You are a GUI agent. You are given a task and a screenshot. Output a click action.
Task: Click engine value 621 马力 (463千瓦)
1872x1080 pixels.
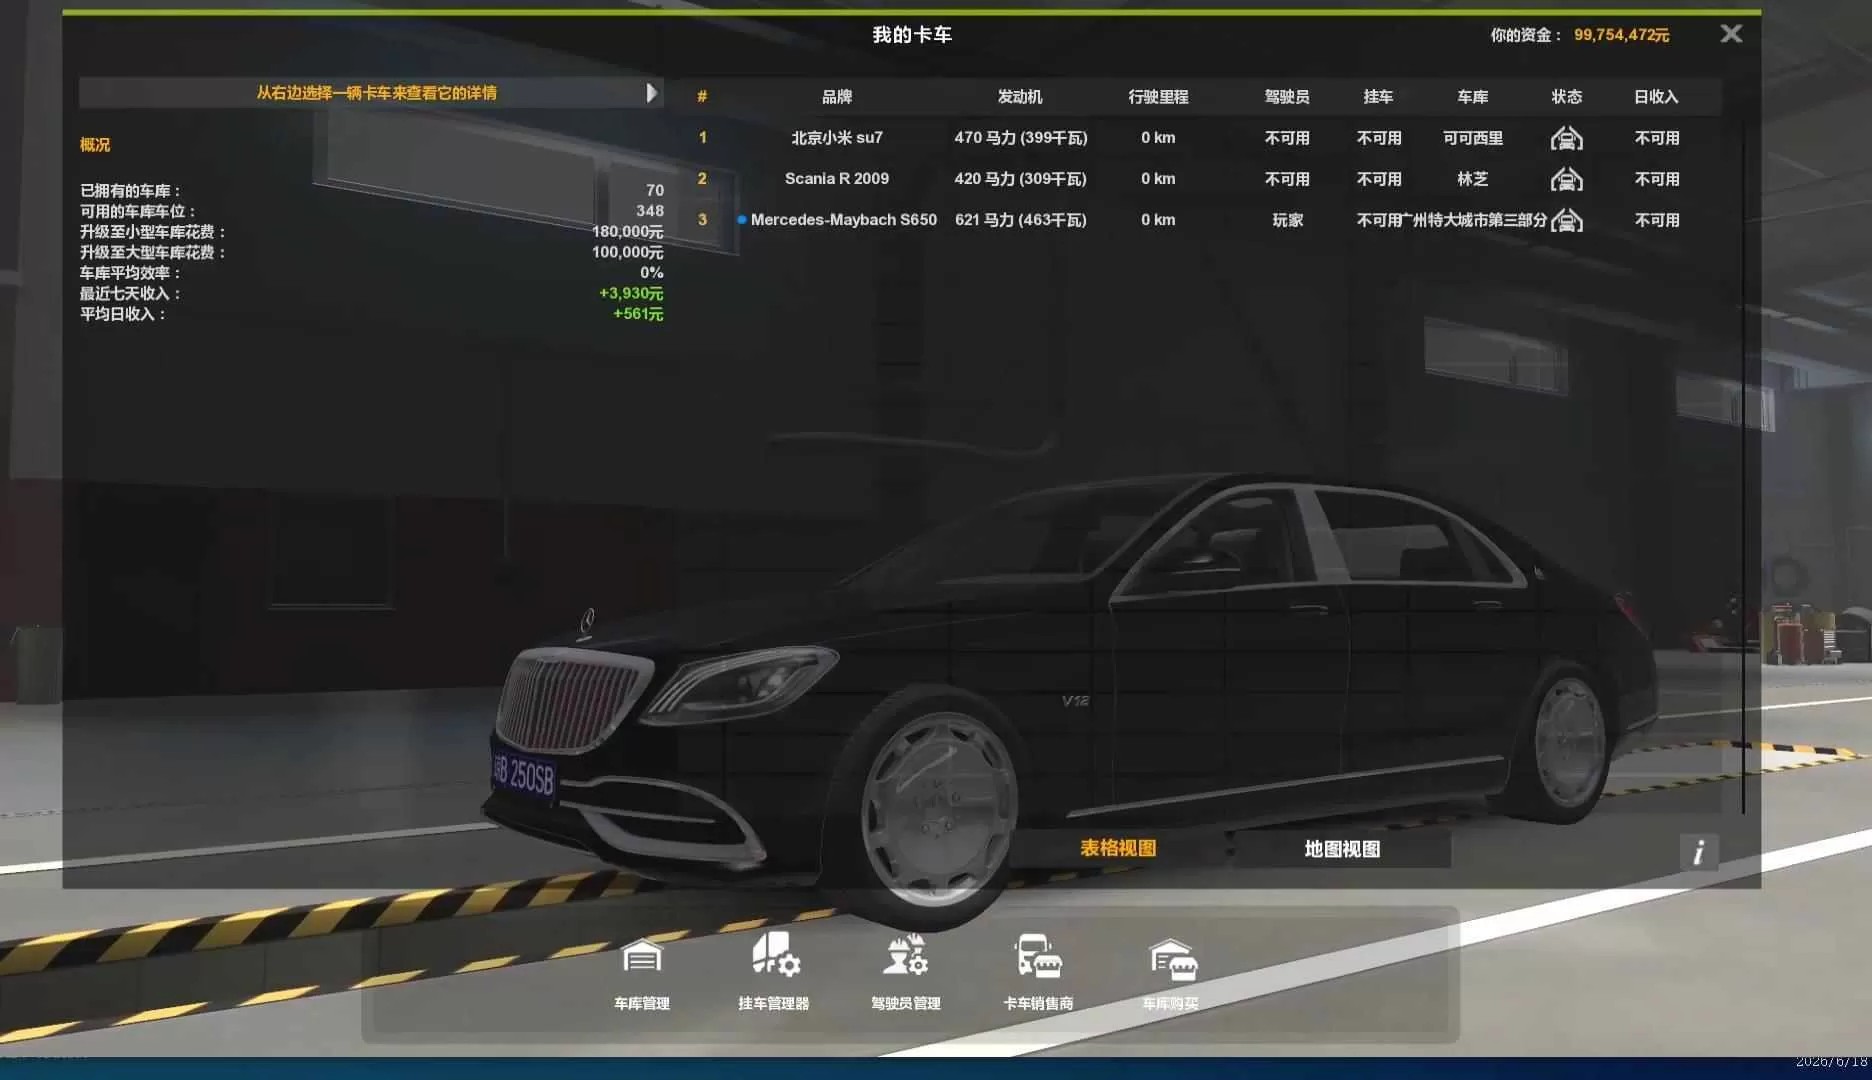coord(1020,220)
